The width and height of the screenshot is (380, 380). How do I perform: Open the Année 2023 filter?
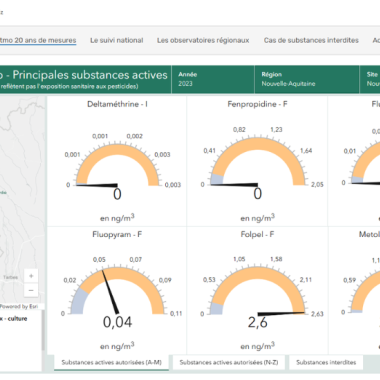point(213,79)
